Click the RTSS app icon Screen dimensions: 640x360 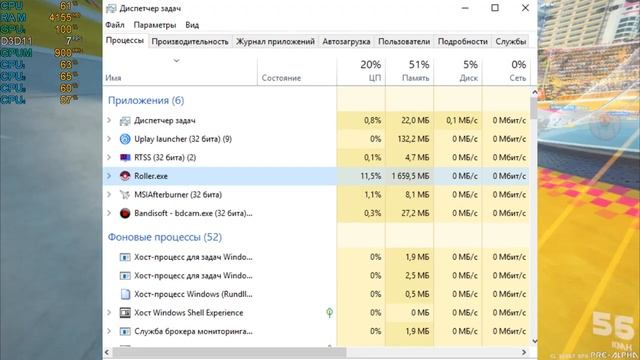pyautogui.click(x=125, y=158)
